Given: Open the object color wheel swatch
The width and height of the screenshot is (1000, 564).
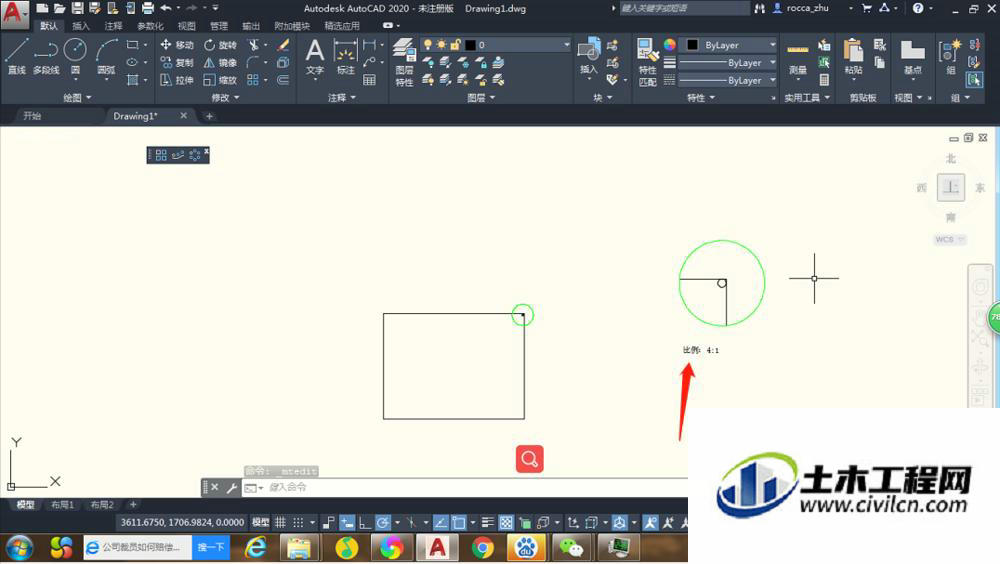Looking at the screenshot, I should pos(669,45).
